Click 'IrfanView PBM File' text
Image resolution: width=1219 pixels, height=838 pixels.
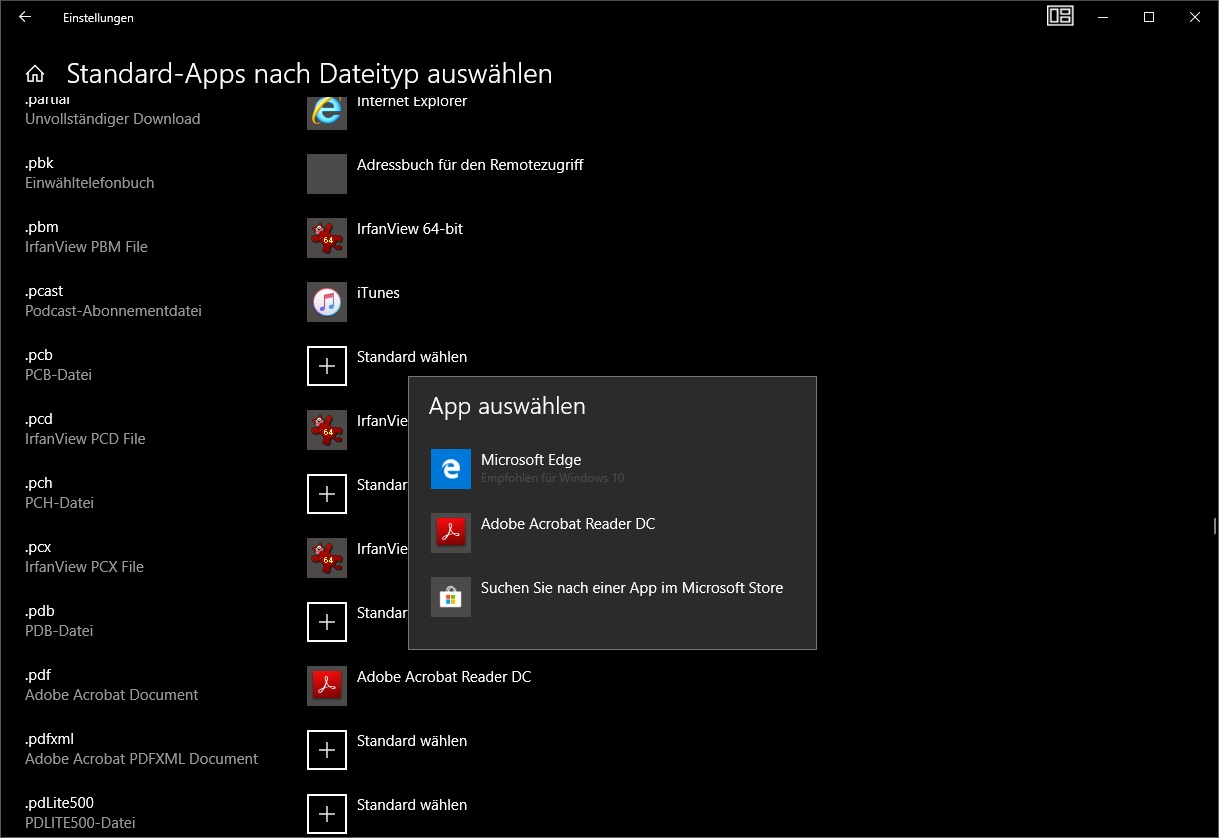pos(86,247)
